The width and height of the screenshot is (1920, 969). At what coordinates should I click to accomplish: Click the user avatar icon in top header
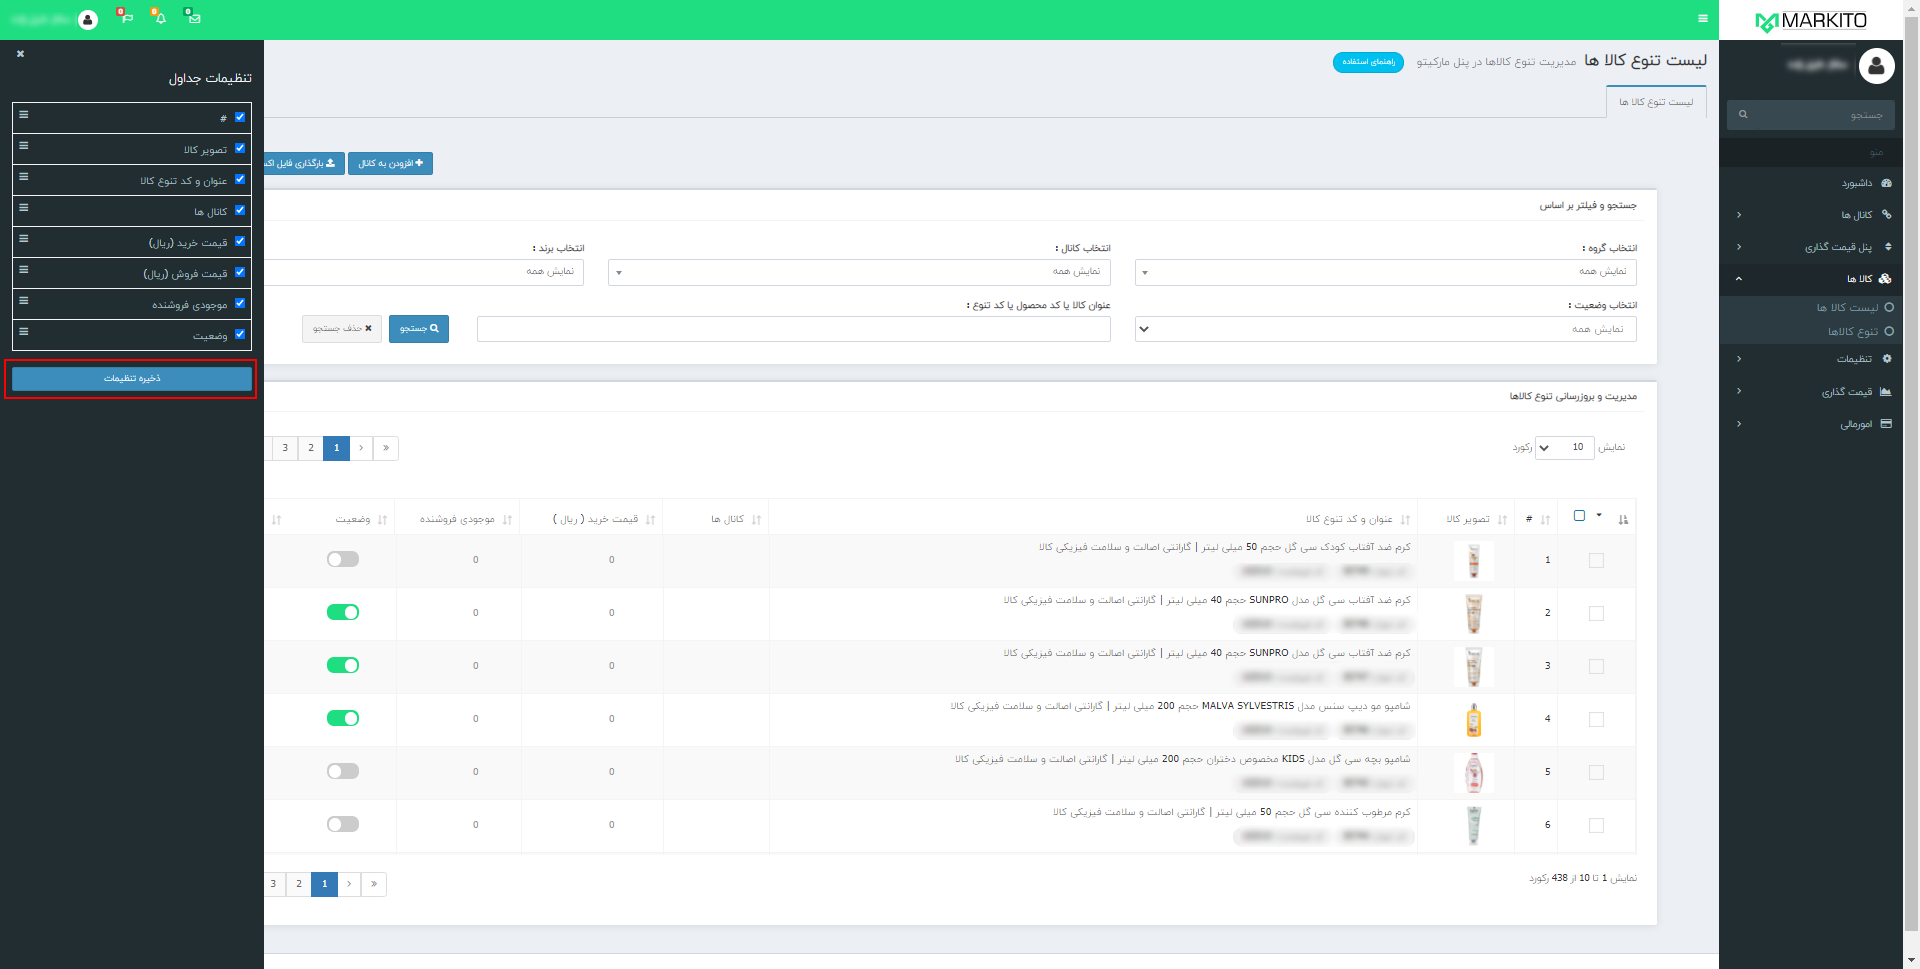[x=88, y=20]
